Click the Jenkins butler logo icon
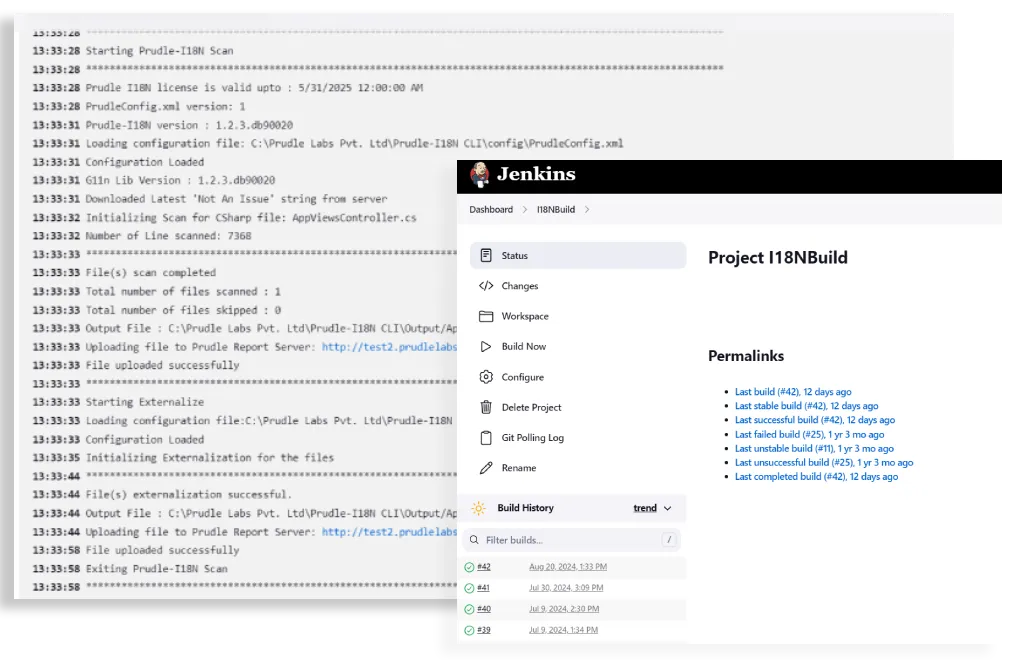This screenshot has height=660, width=1024. (x=480, y=175)
